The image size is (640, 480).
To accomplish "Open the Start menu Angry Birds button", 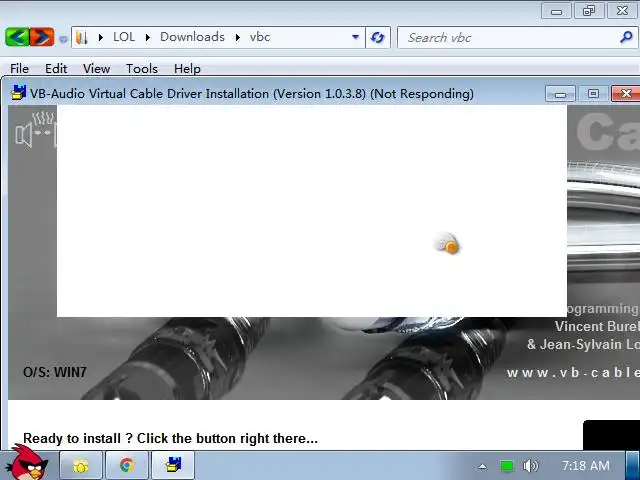I will [27, 463].
